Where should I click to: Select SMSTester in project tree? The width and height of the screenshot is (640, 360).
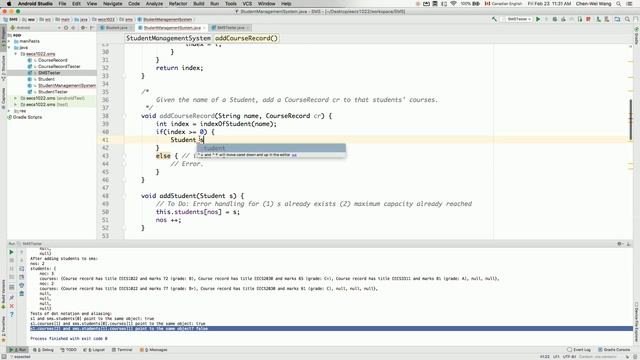click(49, 73)
